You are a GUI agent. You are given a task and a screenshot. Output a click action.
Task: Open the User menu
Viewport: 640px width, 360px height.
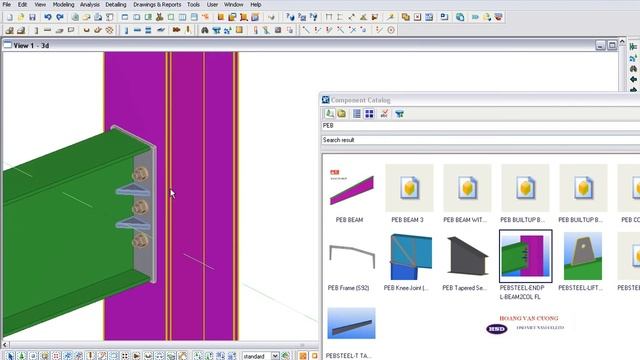[x=212, y=4]
